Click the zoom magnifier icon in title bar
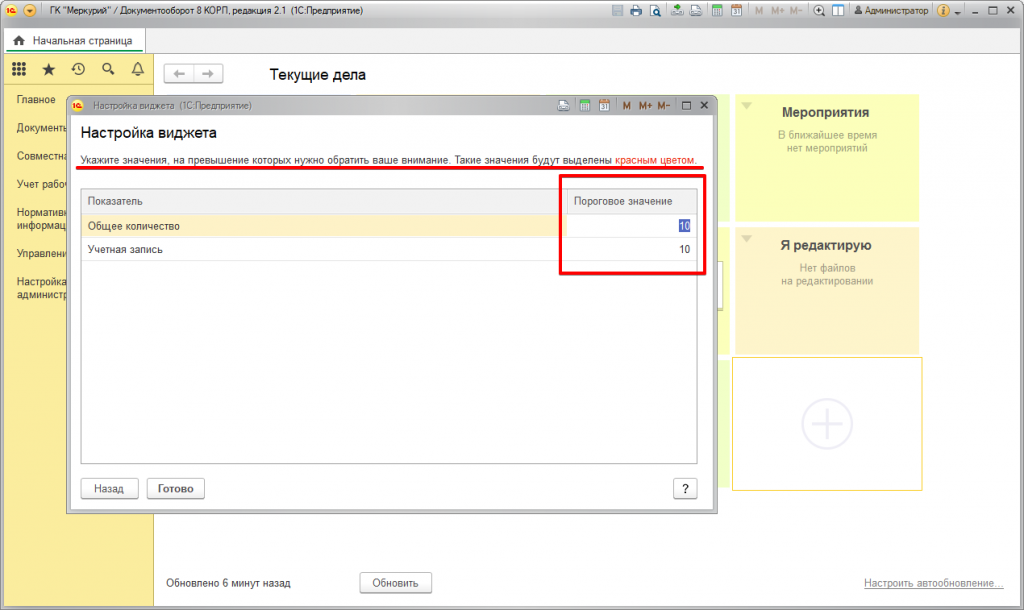 pos(819,11)
